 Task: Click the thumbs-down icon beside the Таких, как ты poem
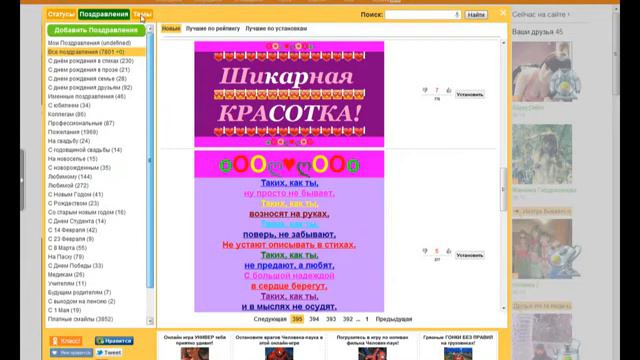click(425, 251)
